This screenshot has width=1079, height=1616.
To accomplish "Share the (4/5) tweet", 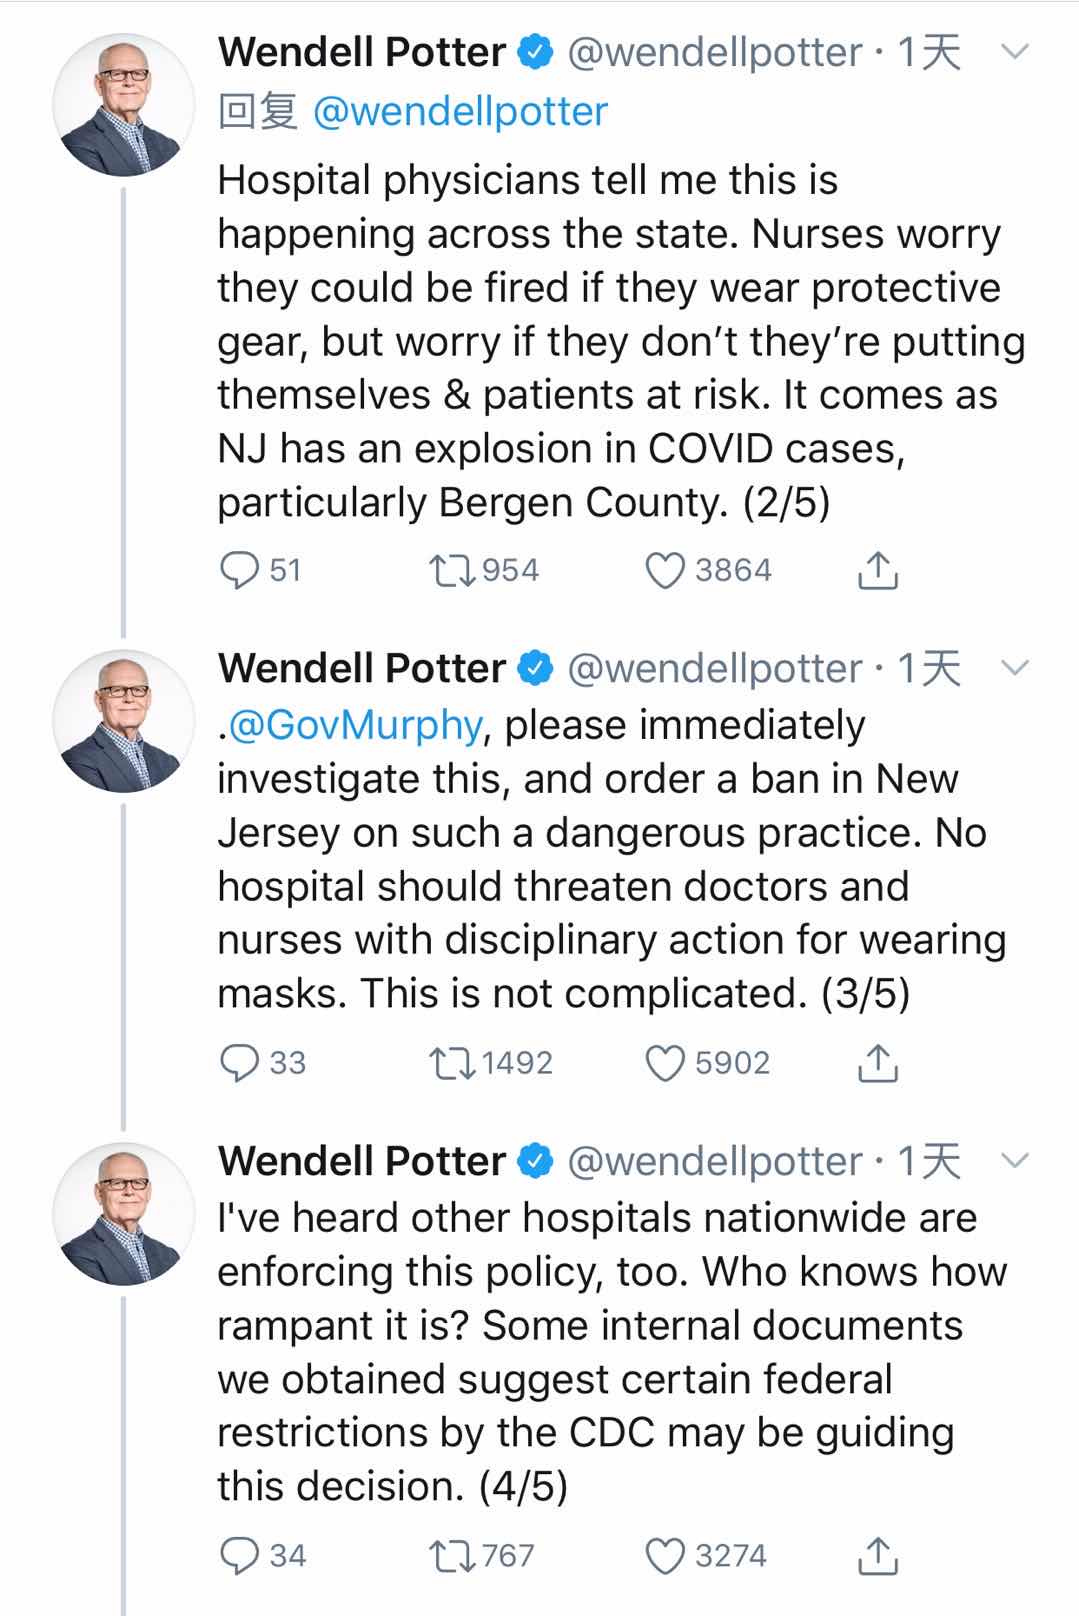I will click(877, 1555).
